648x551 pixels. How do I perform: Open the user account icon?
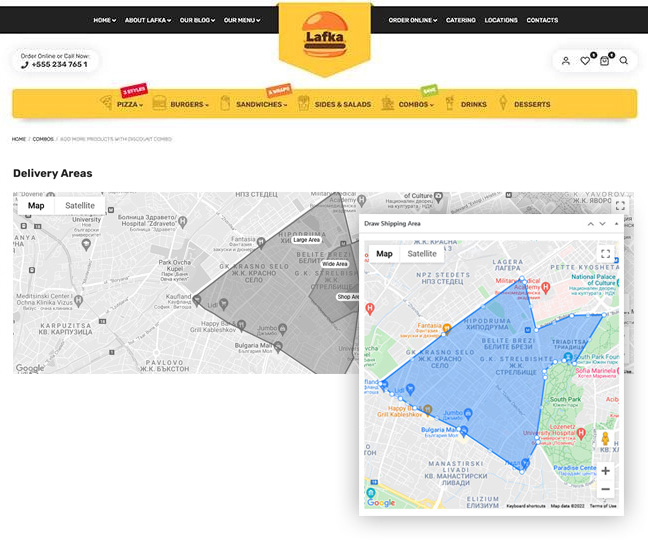(566, 61)
